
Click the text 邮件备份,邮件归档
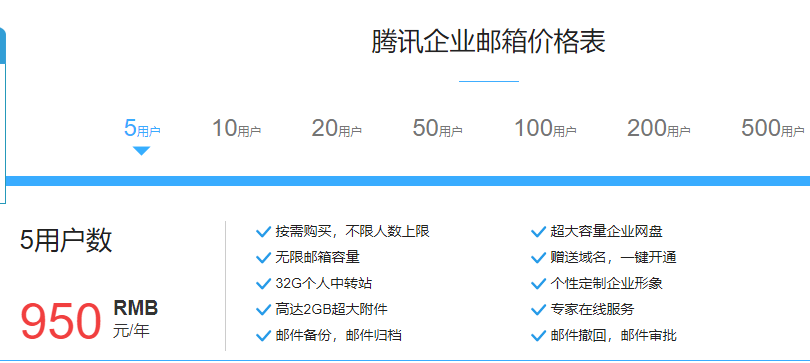338,336
